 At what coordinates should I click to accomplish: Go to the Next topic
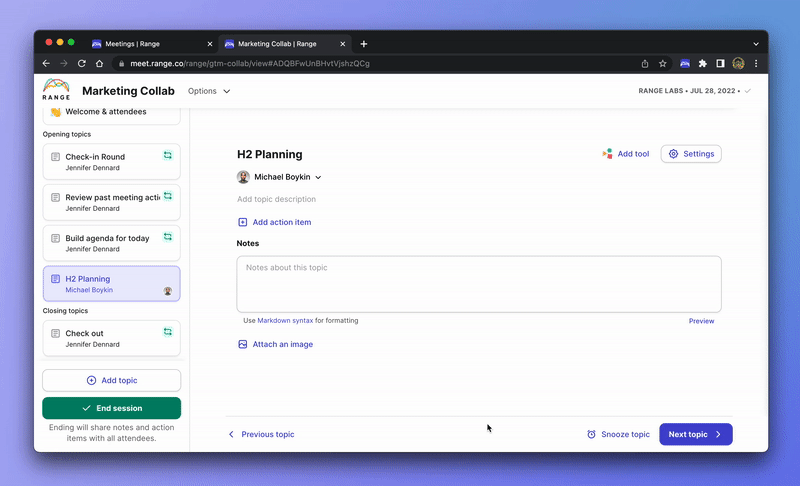696,434
